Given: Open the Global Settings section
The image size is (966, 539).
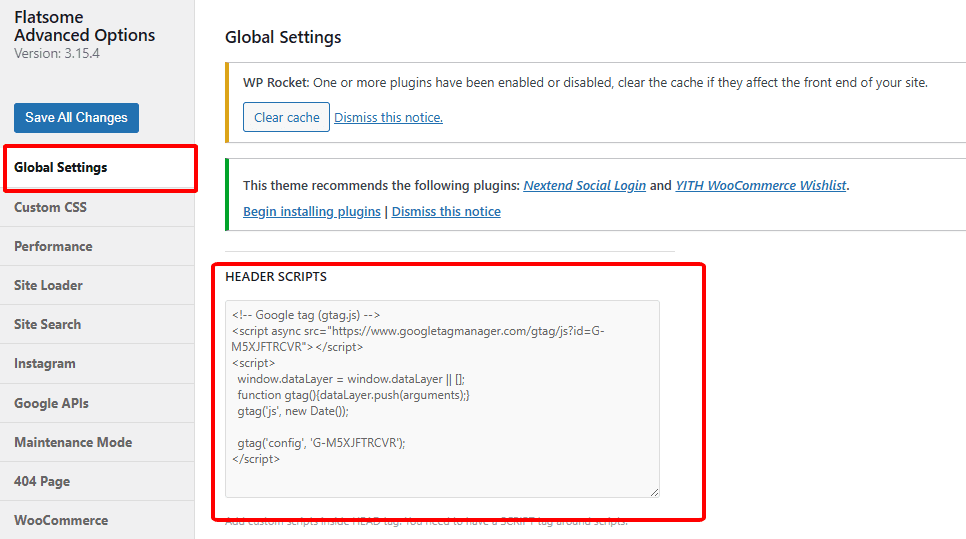Looking at the screenshot, I should coord(97,168).
